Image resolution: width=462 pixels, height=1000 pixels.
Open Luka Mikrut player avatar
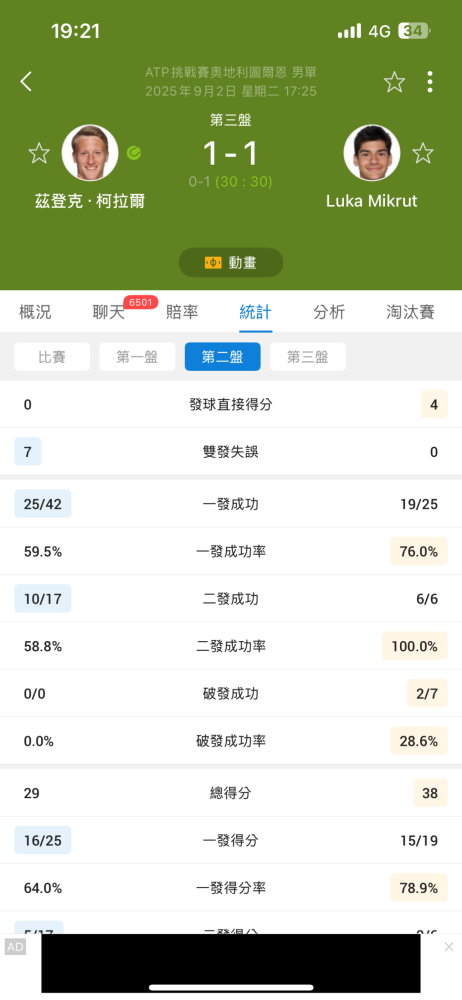point(371,153)
